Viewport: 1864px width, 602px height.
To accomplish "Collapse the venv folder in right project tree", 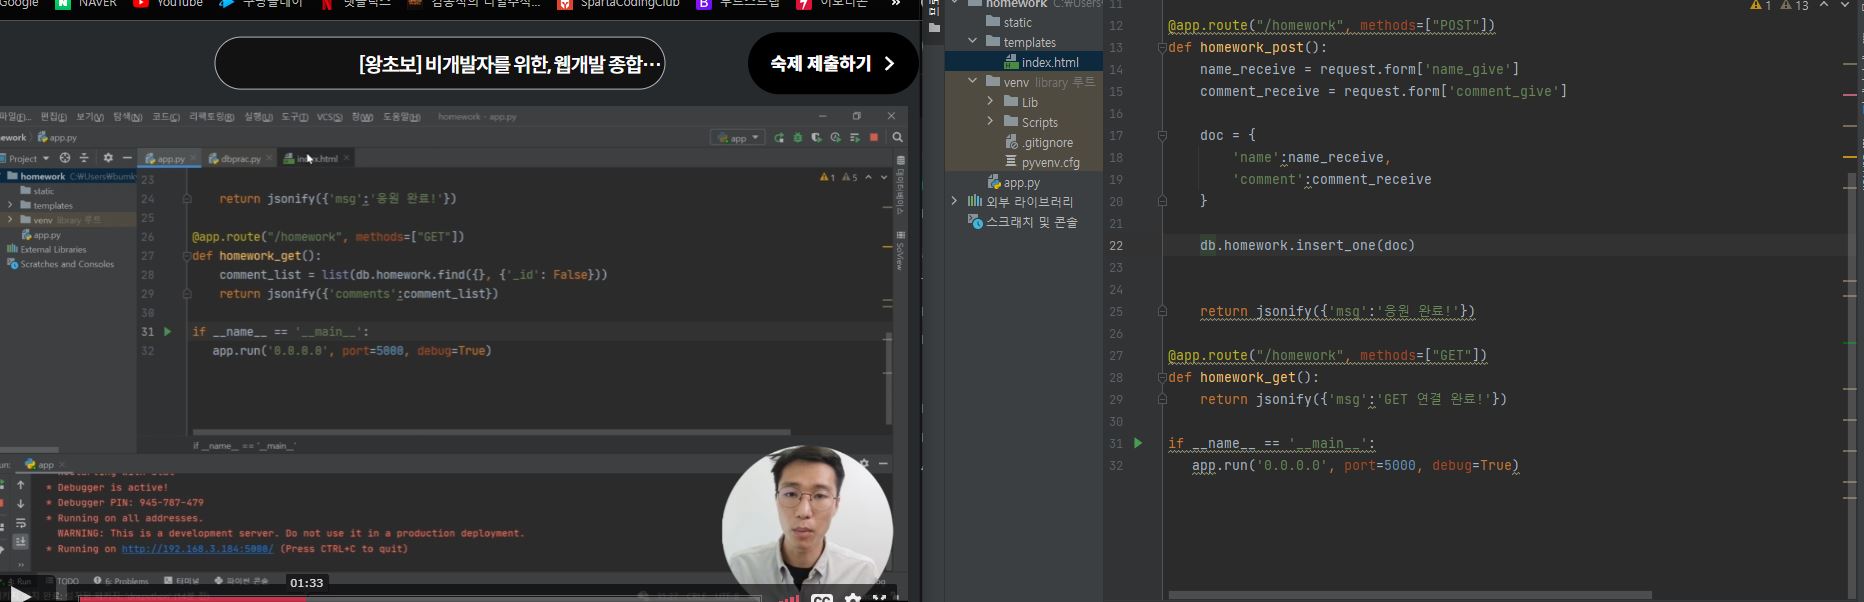I will tap(973, 82).
